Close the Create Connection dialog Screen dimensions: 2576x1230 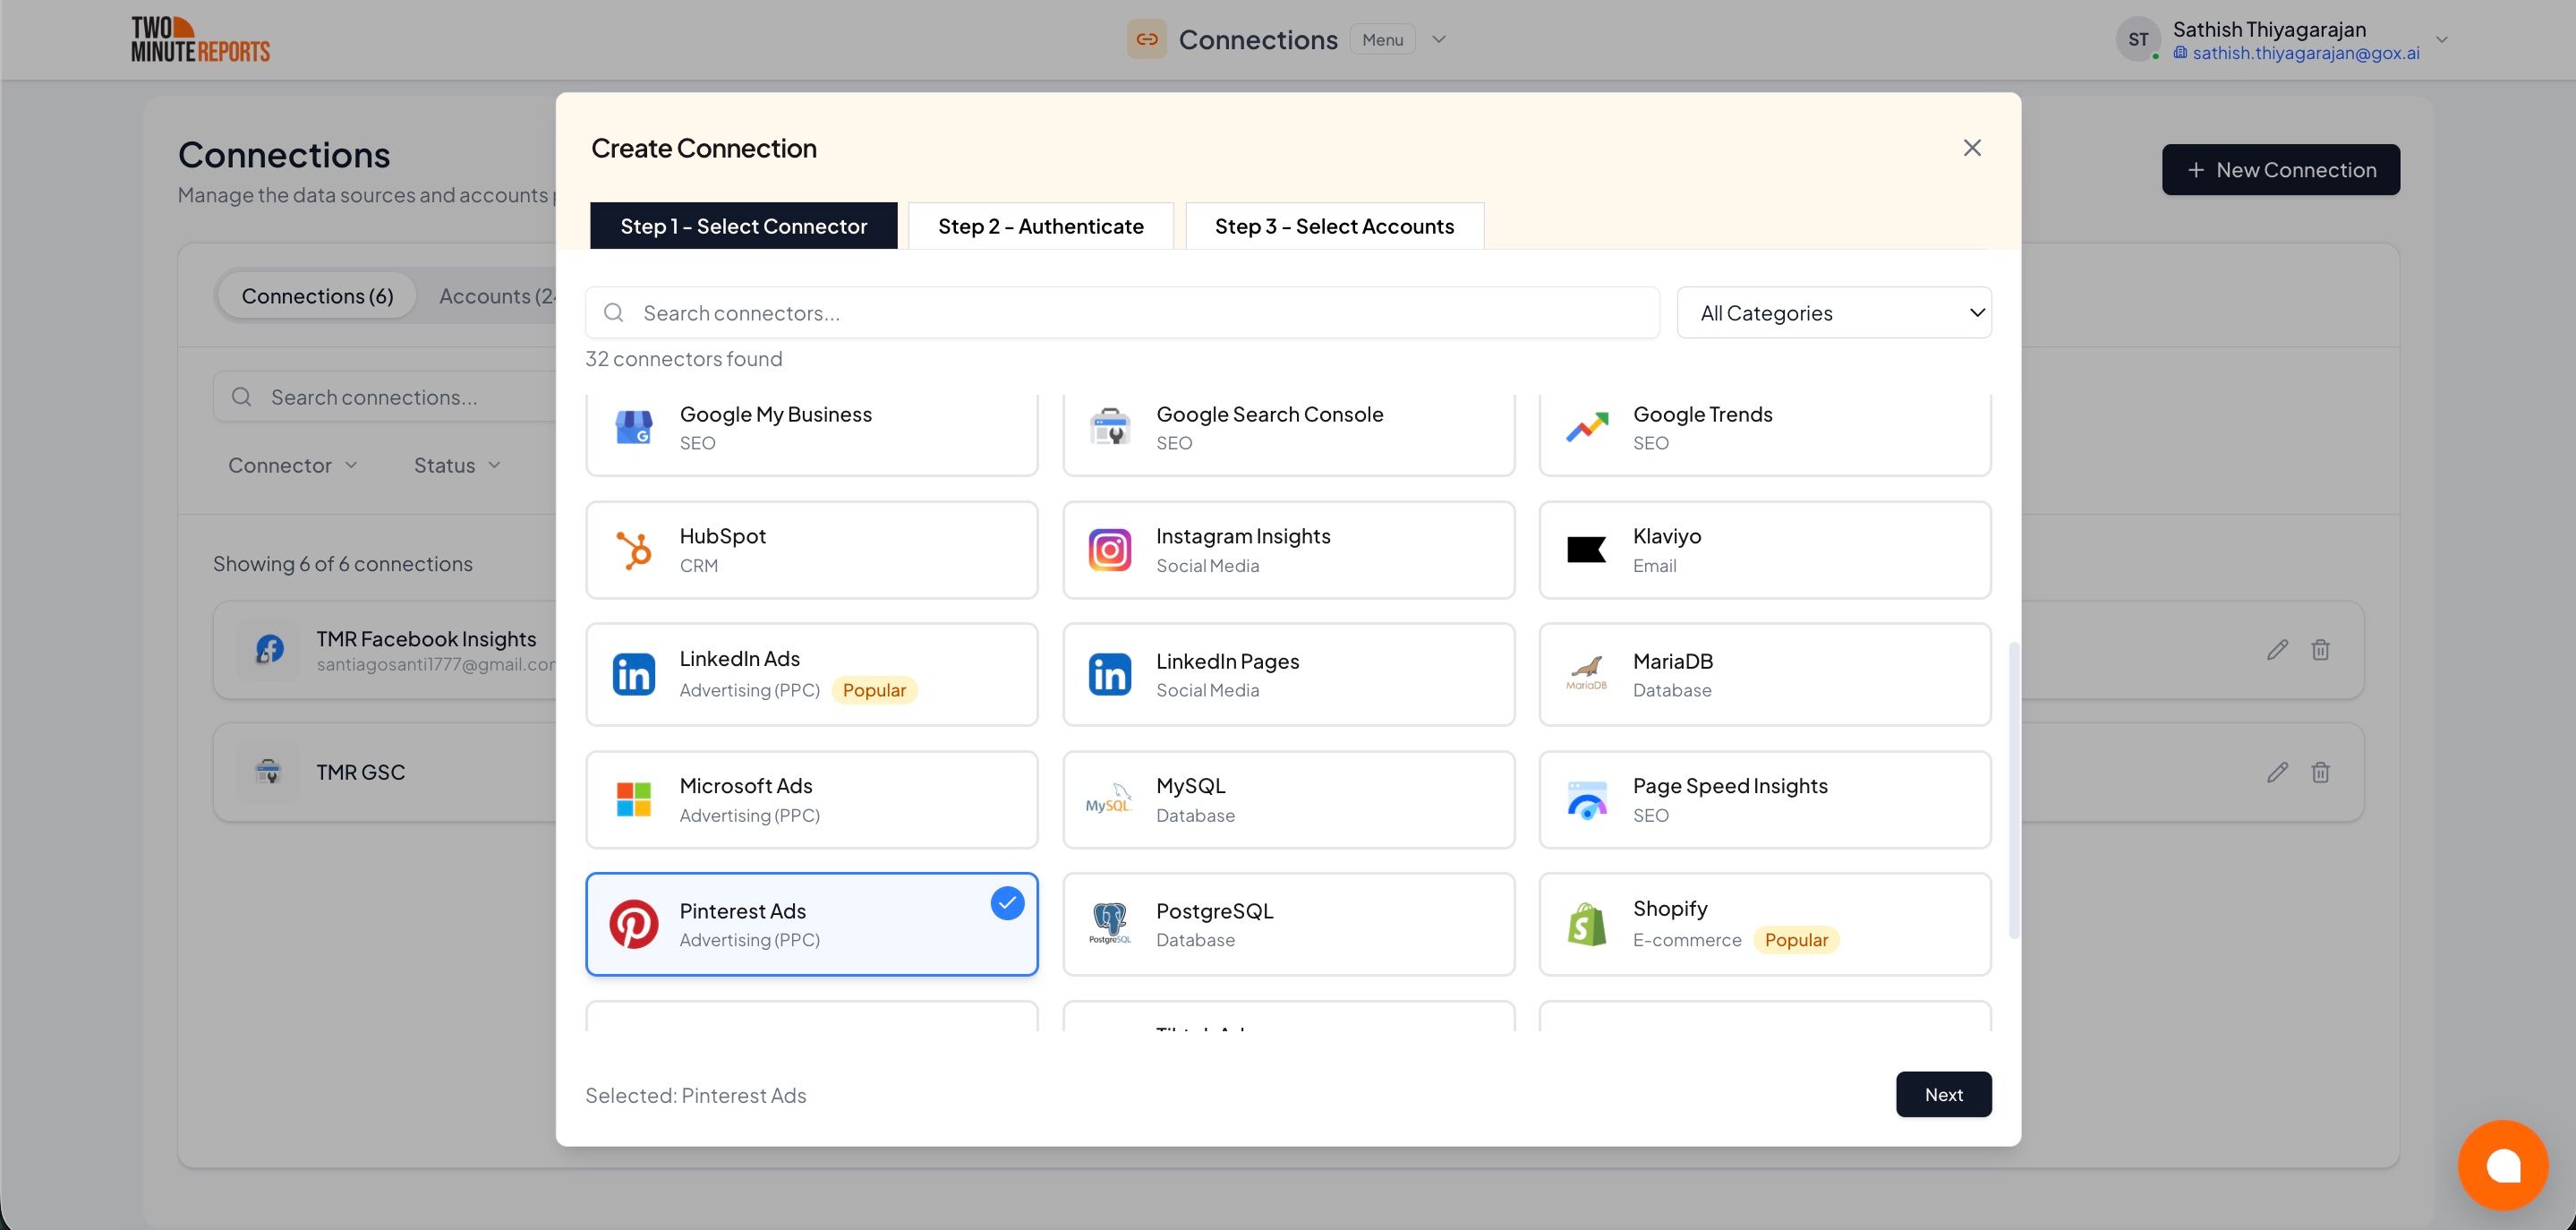1971,148
